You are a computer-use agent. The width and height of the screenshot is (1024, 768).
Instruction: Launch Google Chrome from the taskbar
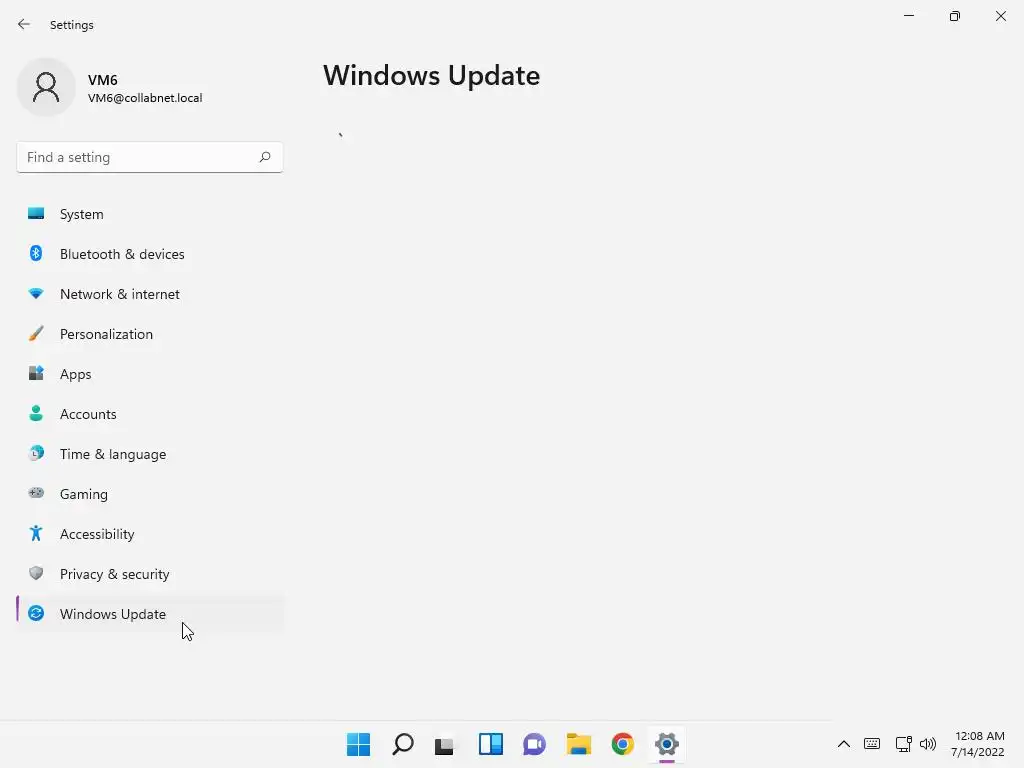click(622, 744)
